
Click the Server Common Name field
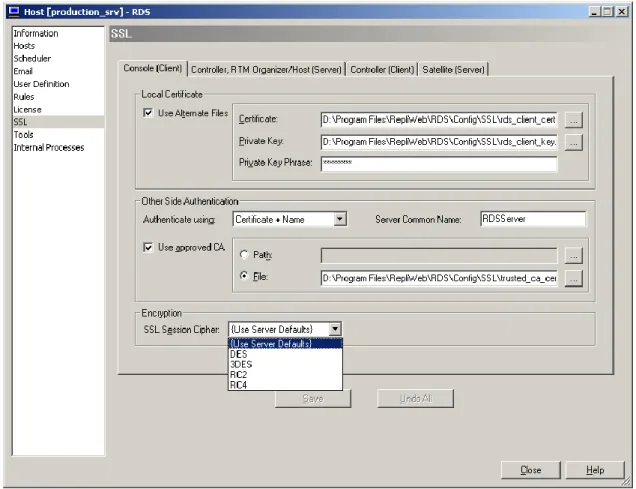(533, 219)
